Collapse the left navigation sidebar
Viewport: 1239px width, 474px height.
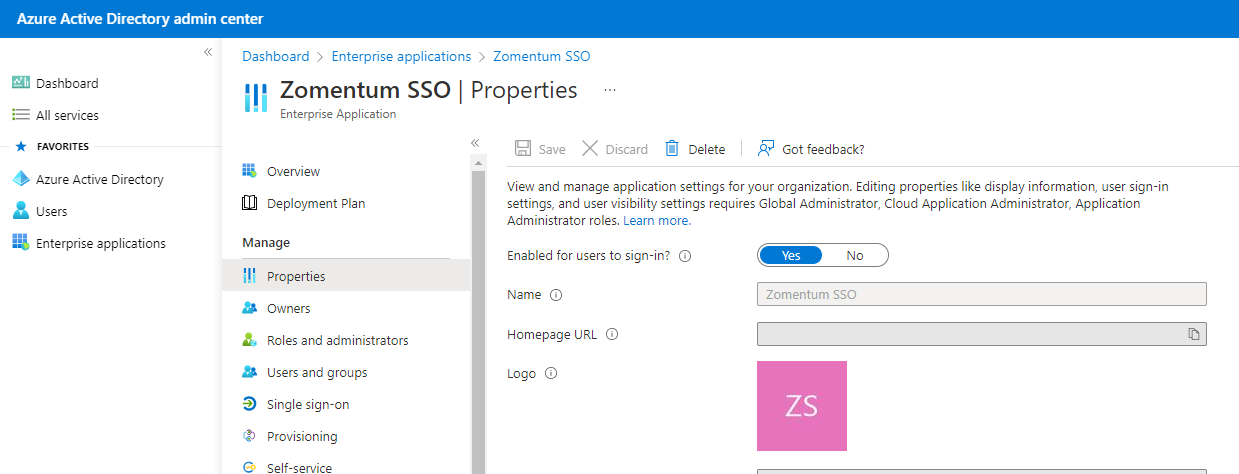[x=208, y=52]
